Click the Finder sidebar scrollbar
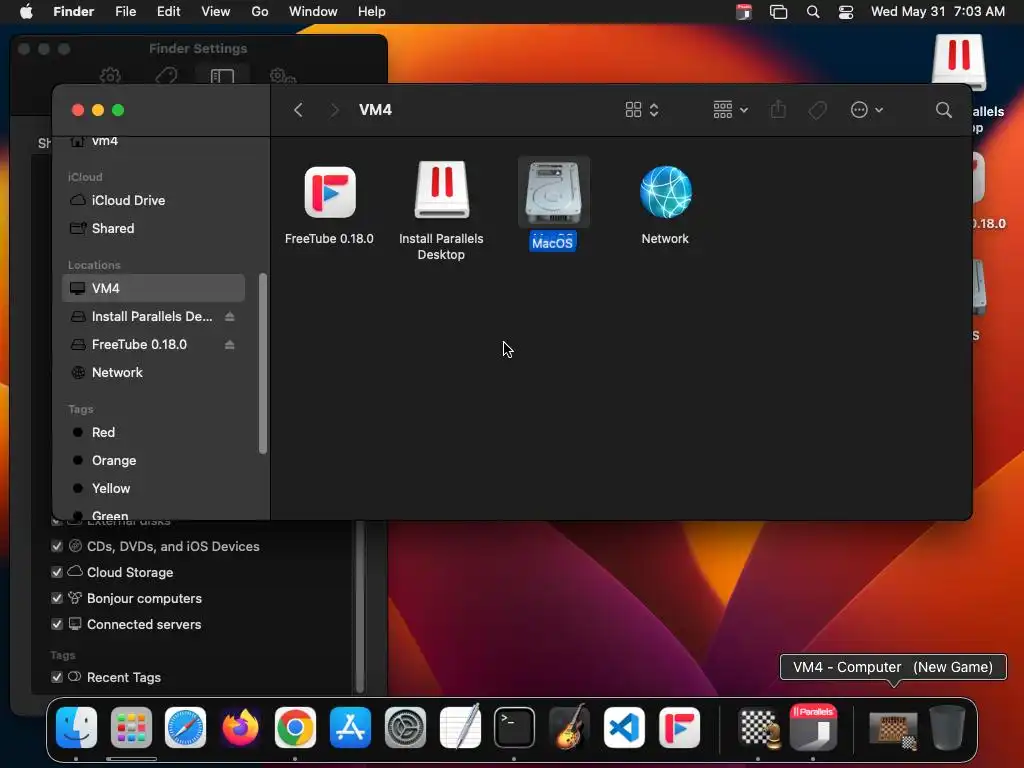 (x=263, y=363)
